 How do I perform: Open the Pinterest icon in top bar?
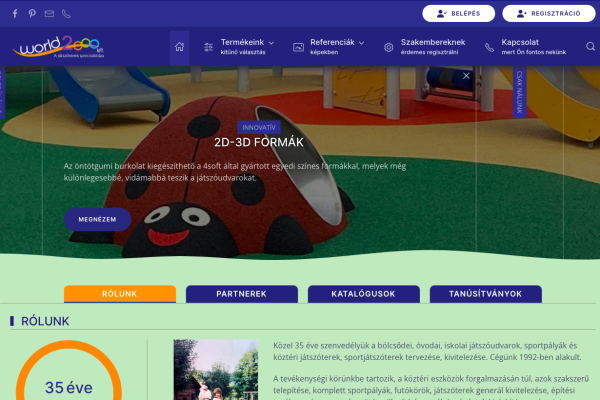coord(32,14)
